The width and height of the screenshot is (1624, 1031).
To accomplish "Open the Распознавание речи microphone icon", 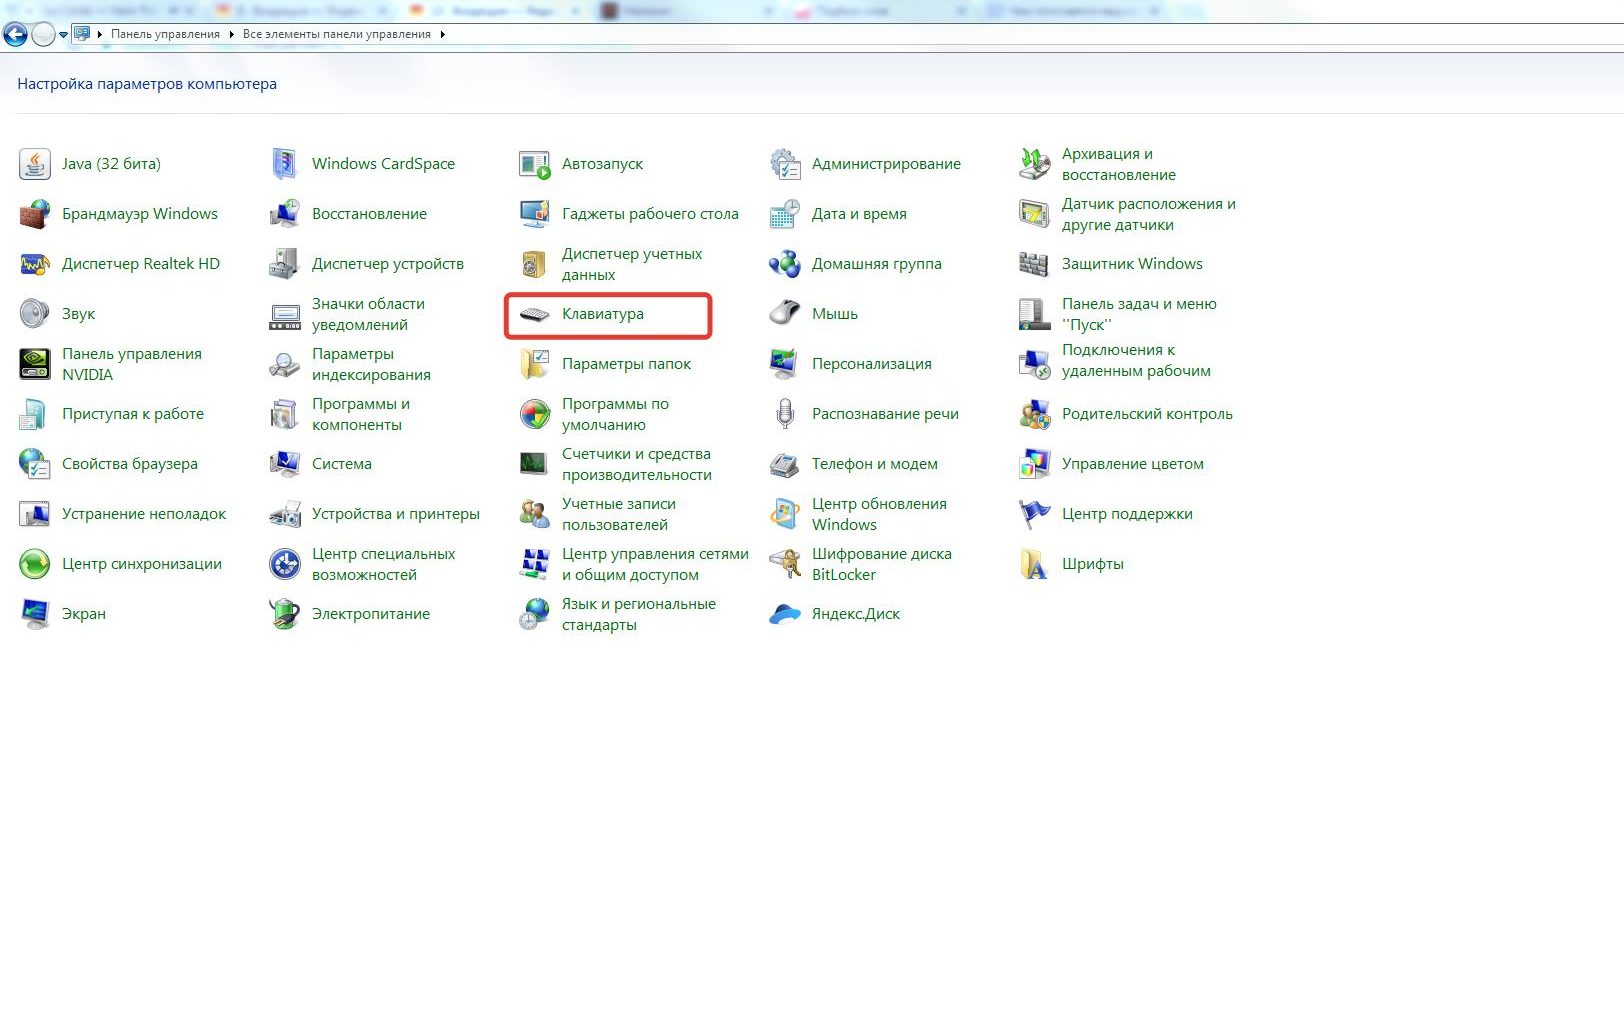I will coord(785,414).
